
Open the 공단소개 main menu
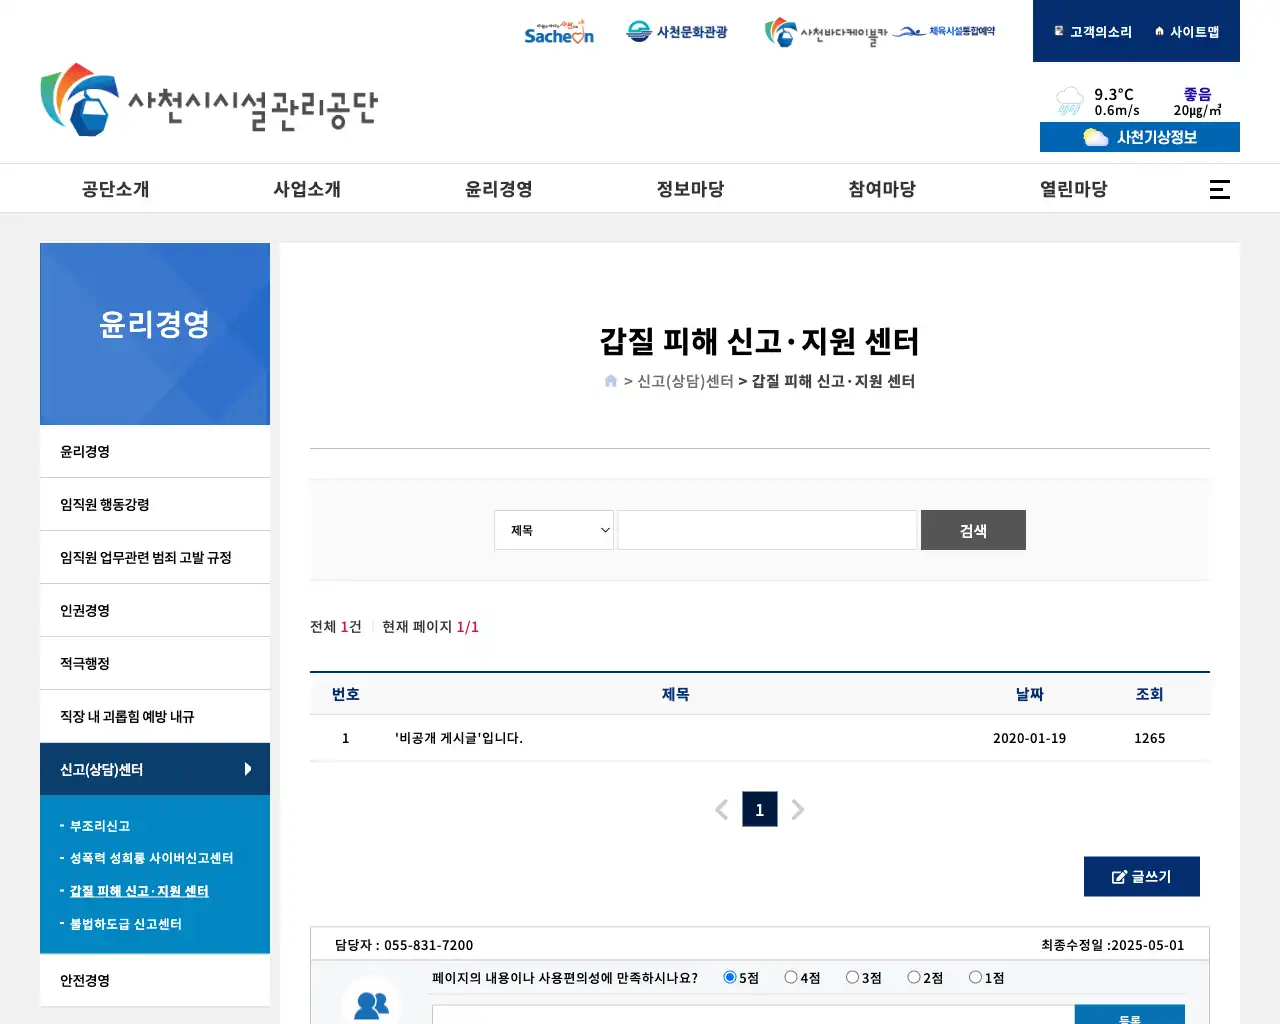point(116,189)
